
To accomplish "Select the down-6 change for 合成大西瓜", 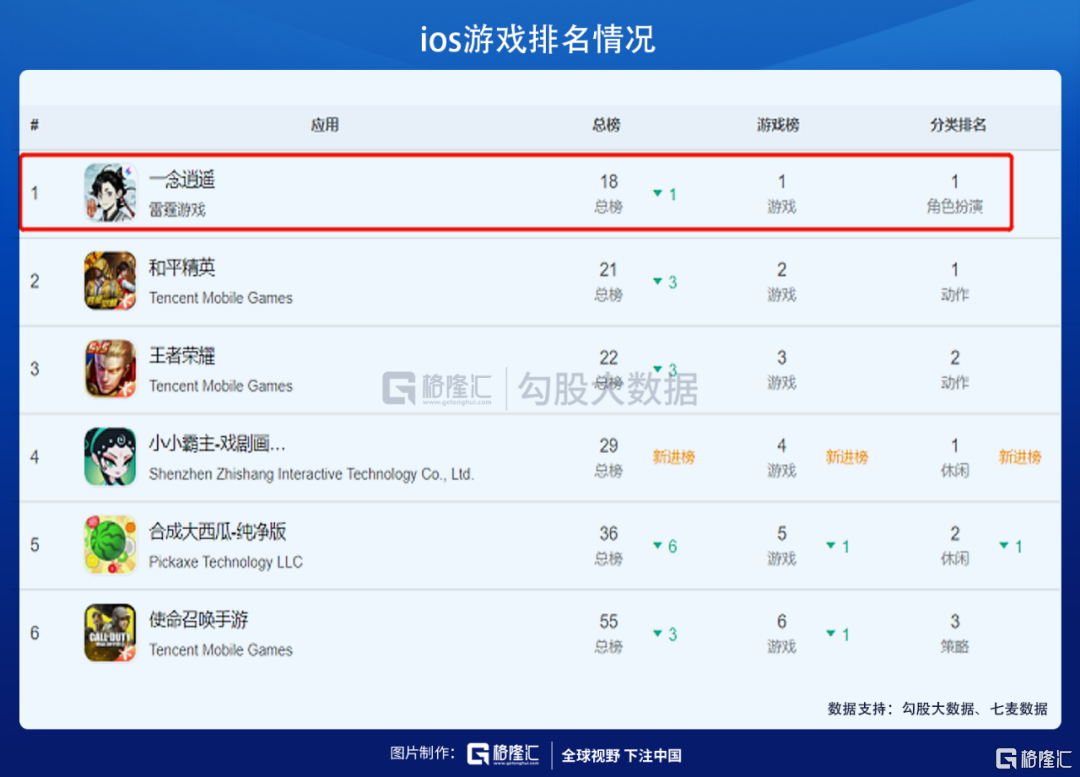I will (x=665, y=546).
